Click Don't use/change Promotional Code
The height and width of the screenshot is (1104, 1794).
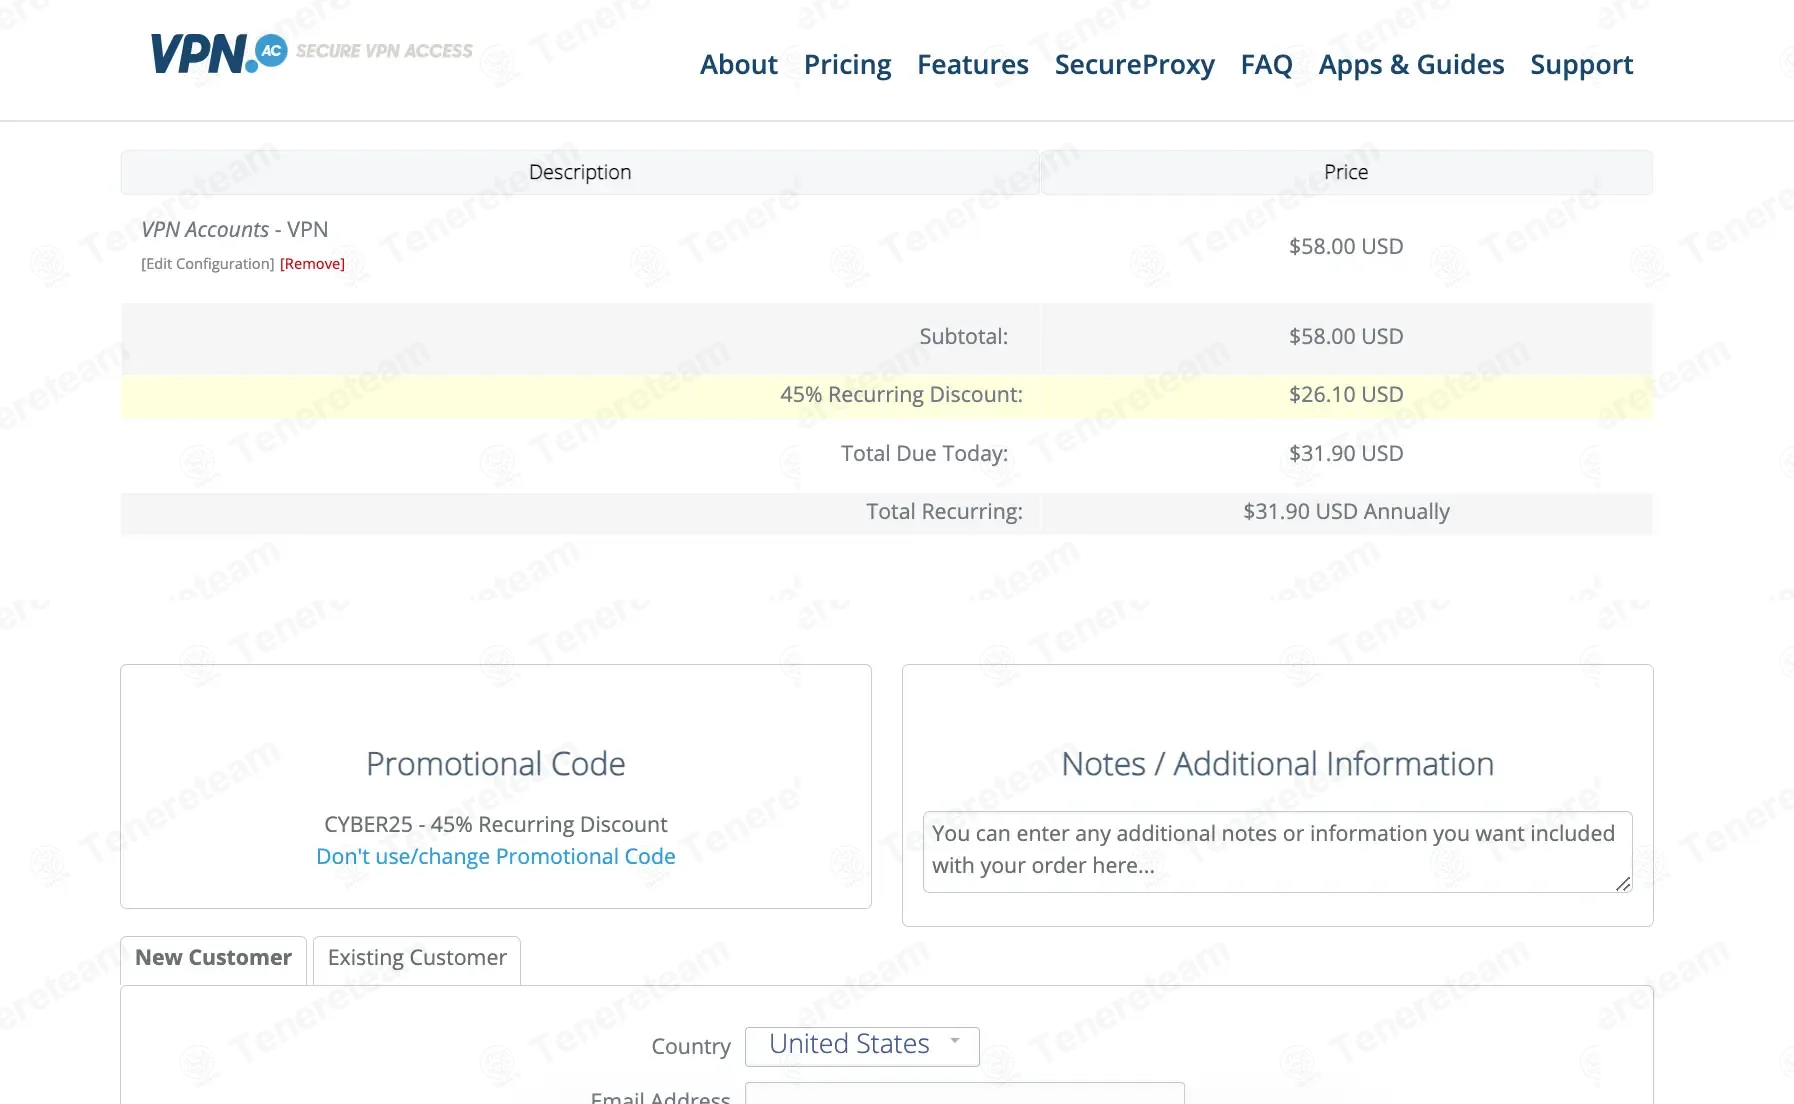[496, 856]
